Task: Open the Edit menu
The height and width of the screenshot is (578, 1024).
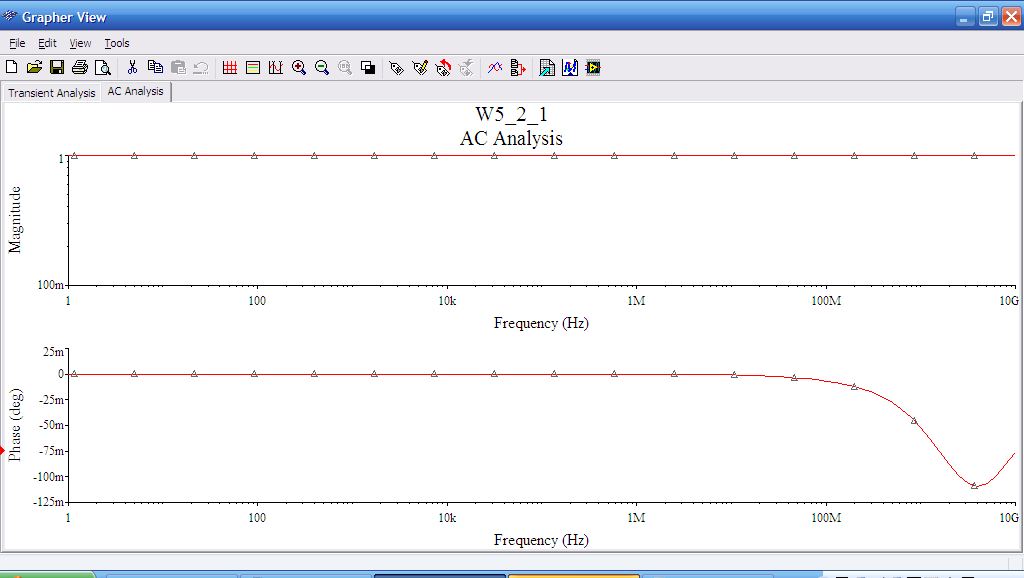Action: [x=47, y=43]
